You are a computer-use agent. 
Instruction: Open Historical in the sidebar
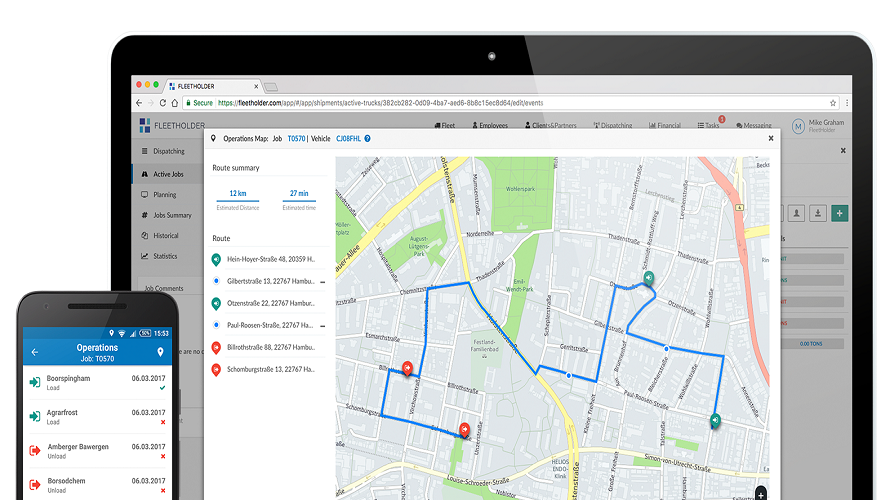click(x=168, y=236)
